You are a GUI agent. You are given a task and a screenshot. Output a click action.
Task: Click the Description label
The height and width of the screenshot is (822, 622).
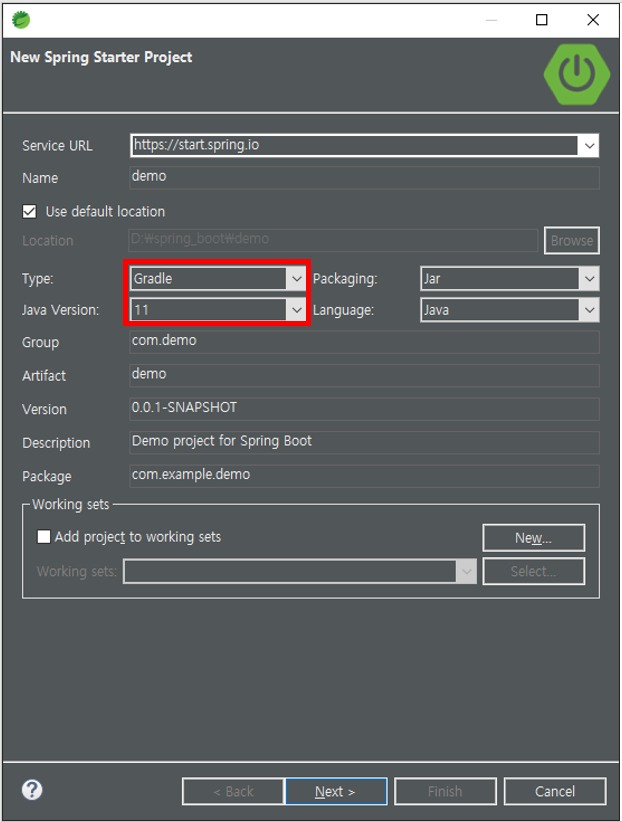click(x=56, y=443)
